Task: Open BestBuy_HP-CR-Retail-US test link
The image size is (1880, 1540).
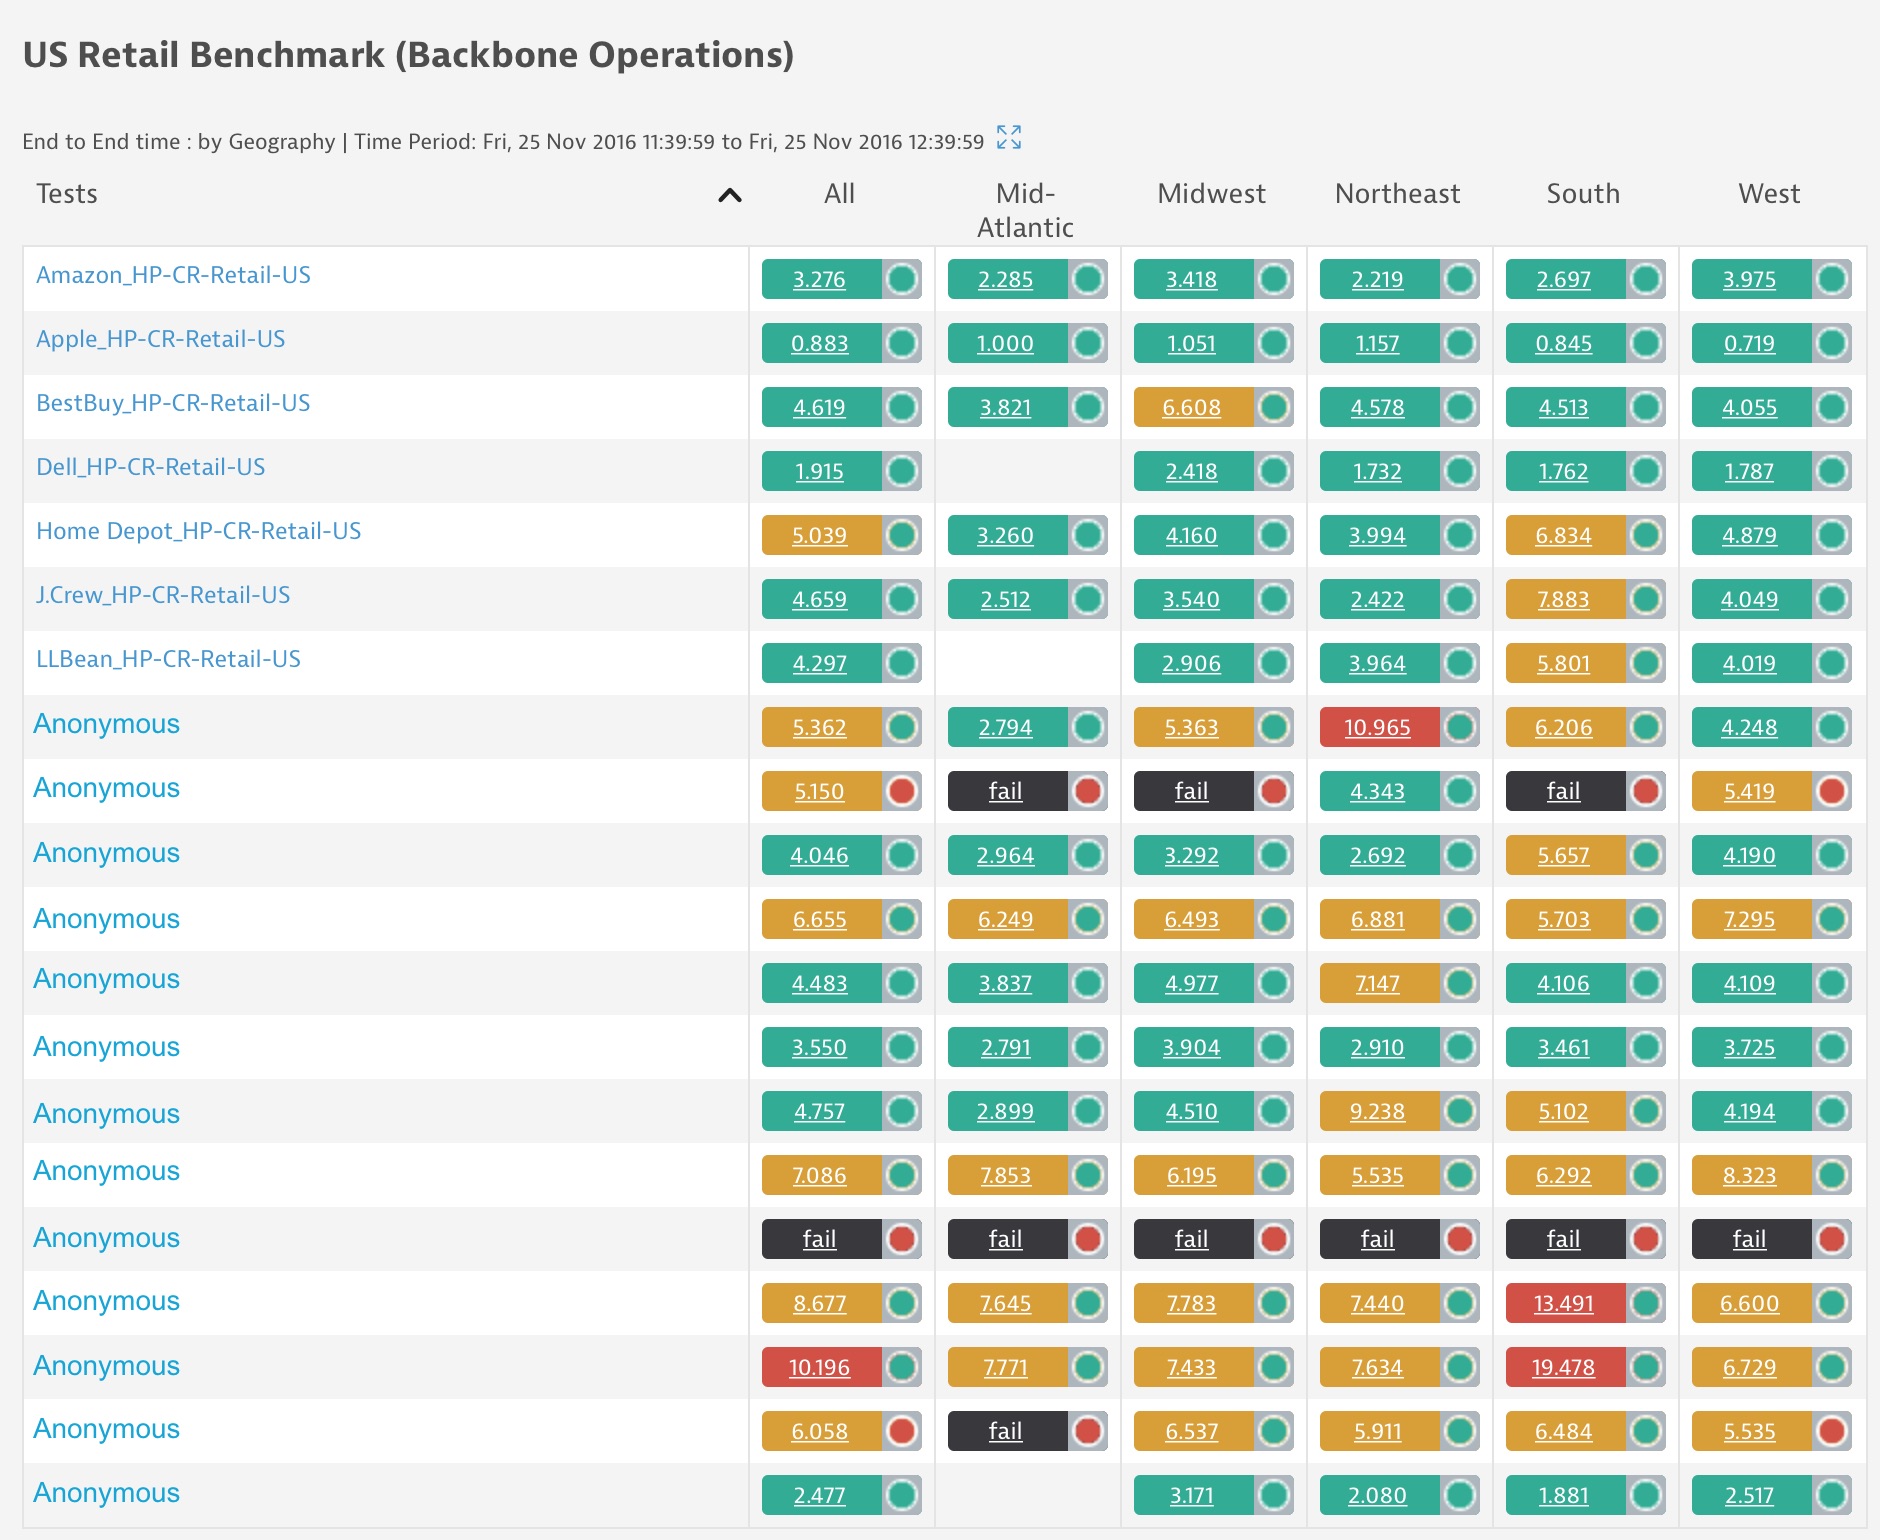Action: [x=173, y=403]
